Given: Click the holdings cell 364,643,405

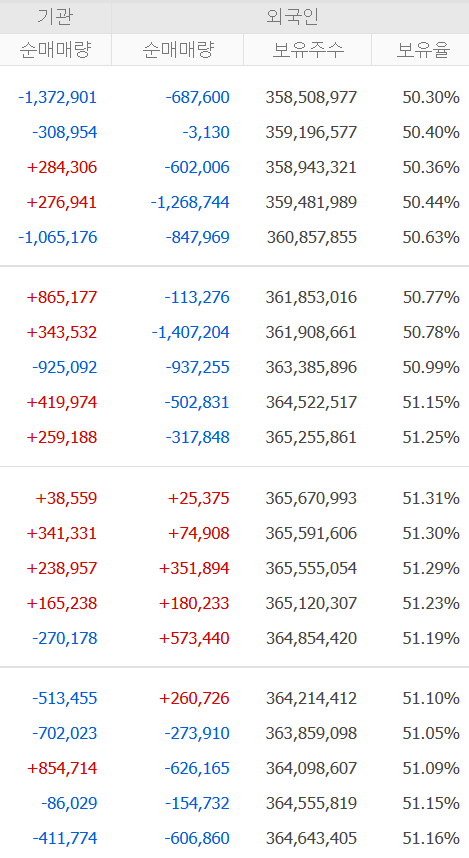Looking at the screenshot, I should pos(311,838).
